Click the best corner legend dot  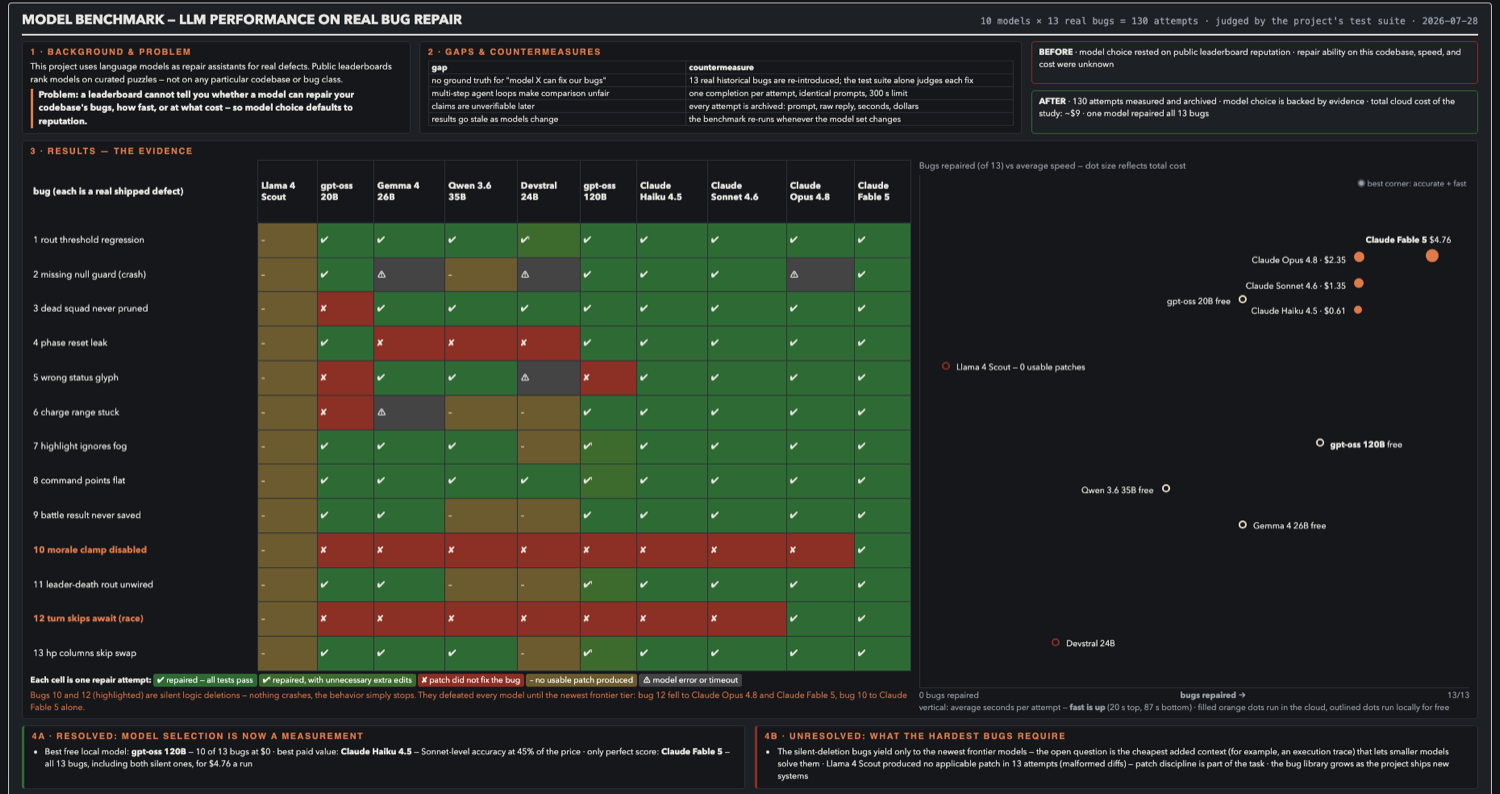pyautogui.click(x=1361, y=184)
